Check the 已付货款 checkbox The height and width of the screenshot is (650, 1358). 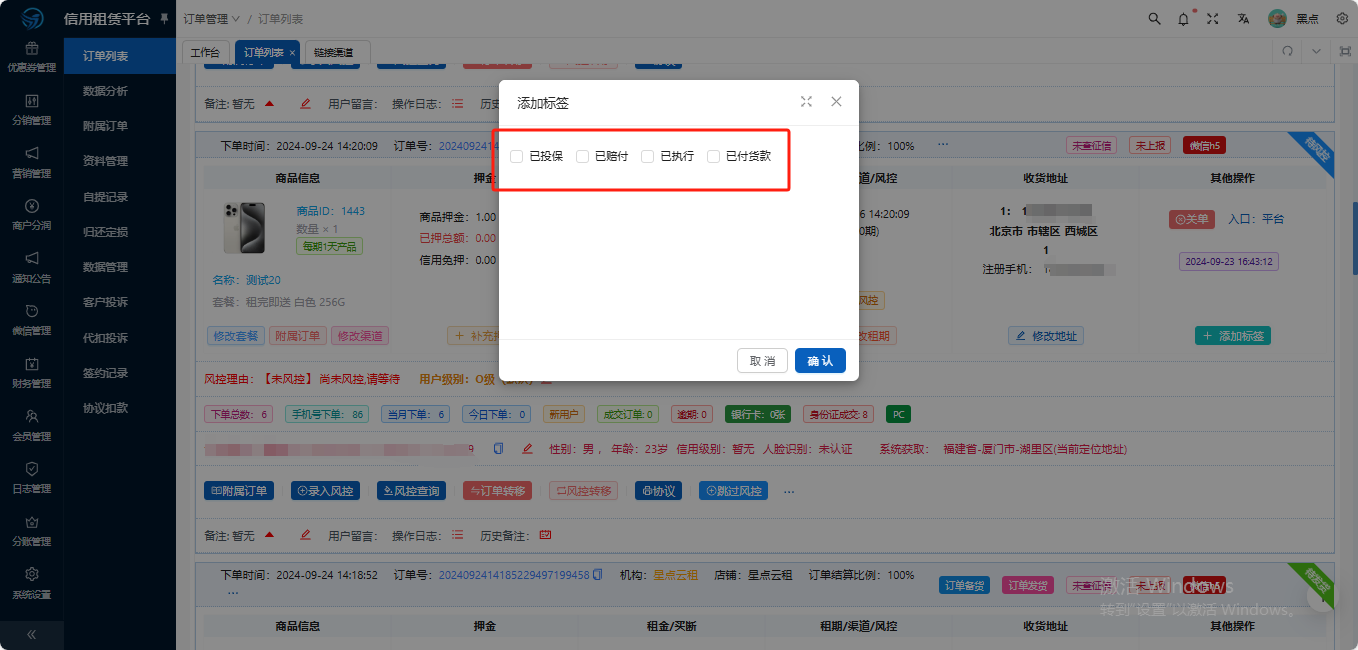713,156
